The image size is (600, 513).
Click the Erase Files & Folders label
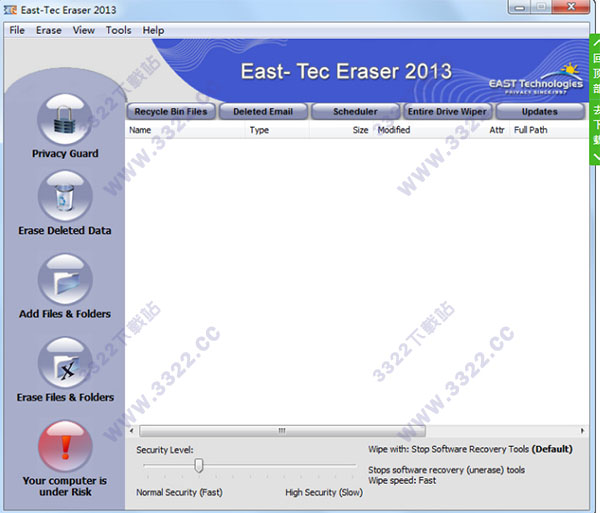coord(65,397)
